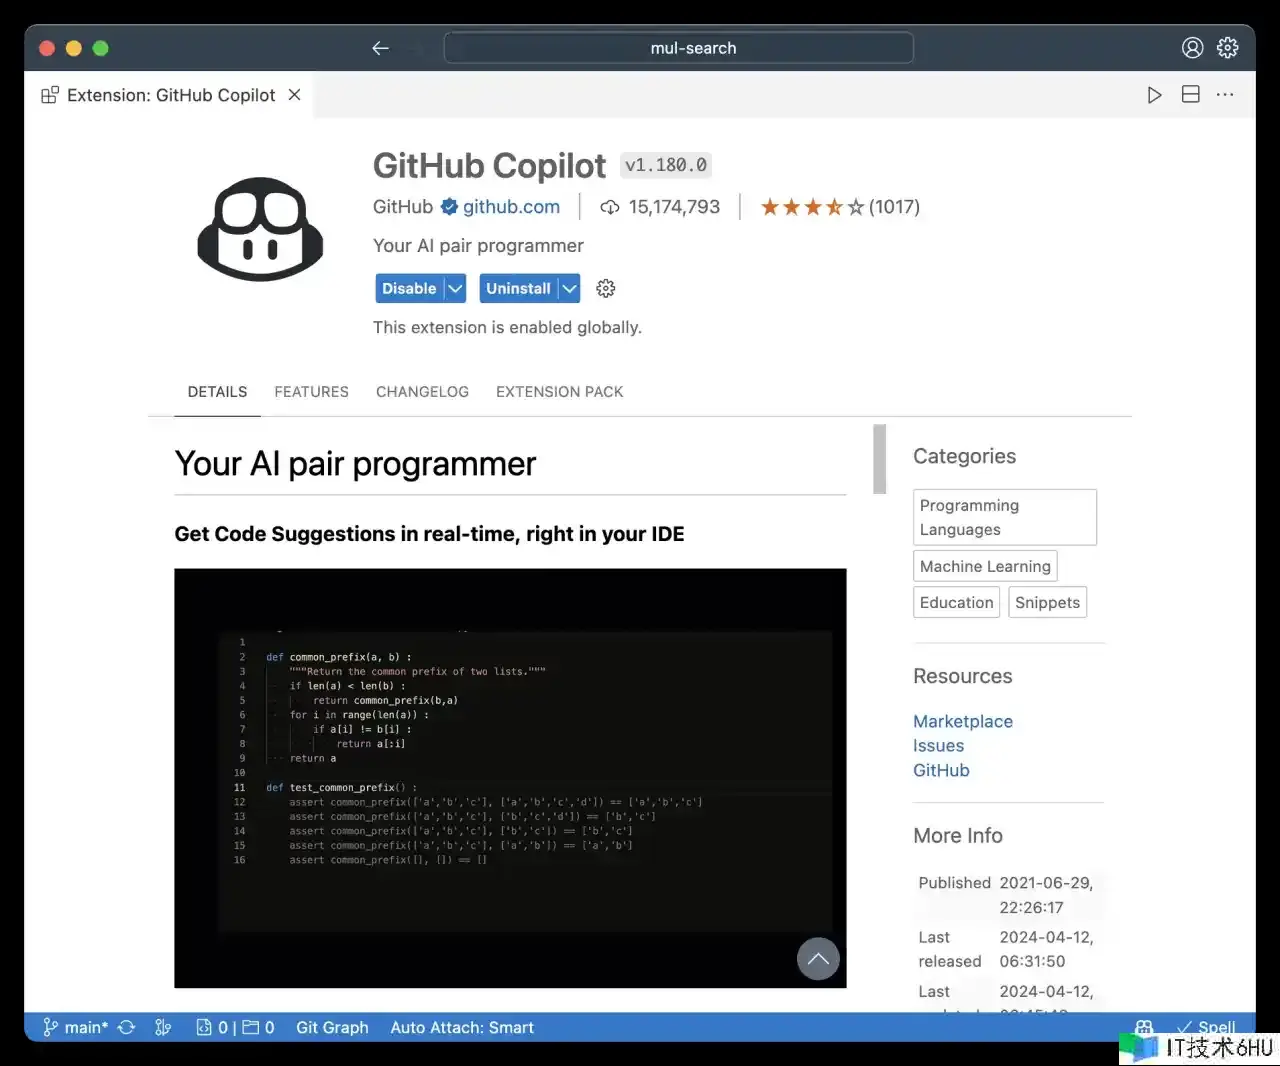
Task: Open the EXTENSION PACK tab
Action: pyautogui.click(x=559, y=392)
